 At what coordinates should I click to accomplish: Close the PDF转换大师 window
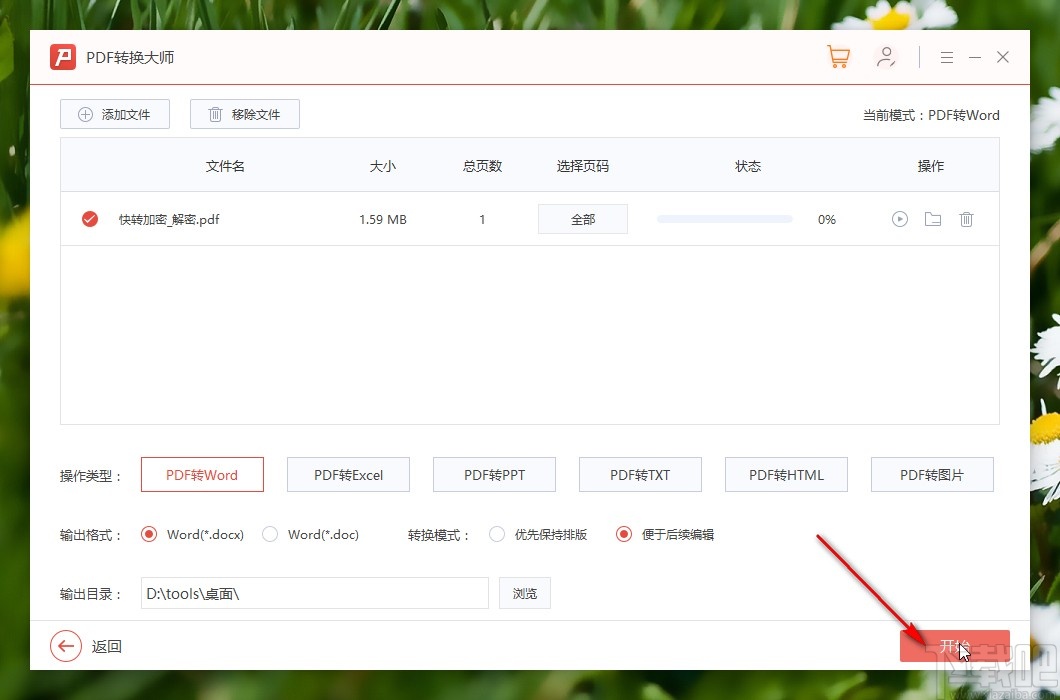pos(1003,57)
